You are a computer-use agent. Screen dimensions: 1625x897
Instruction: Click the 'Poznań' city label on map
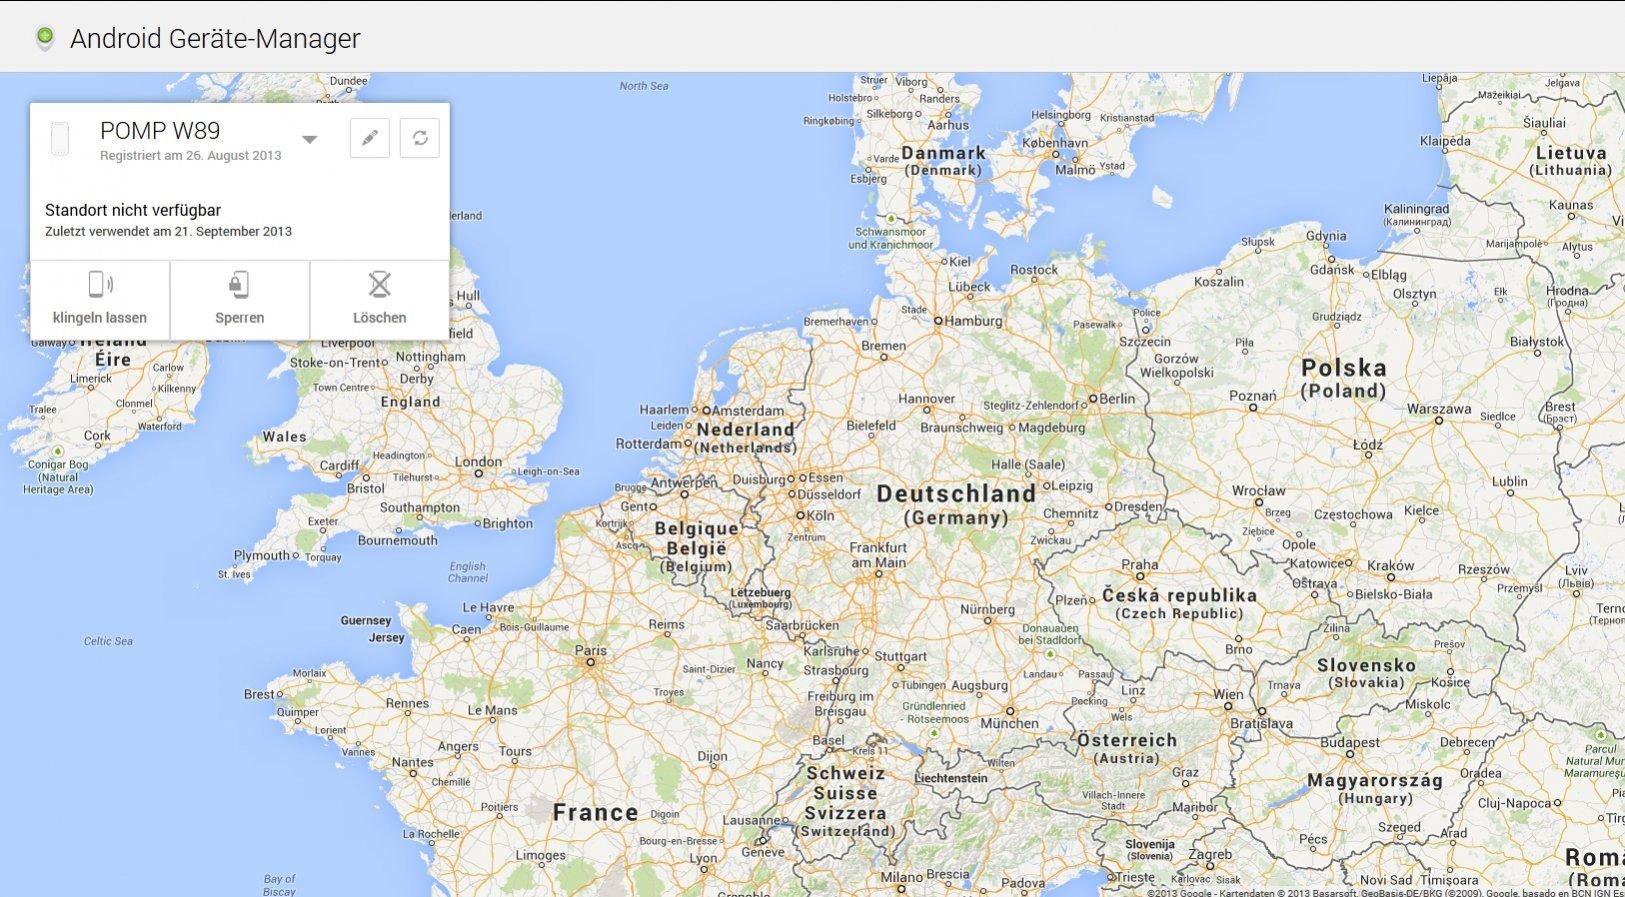[1253, 396]
